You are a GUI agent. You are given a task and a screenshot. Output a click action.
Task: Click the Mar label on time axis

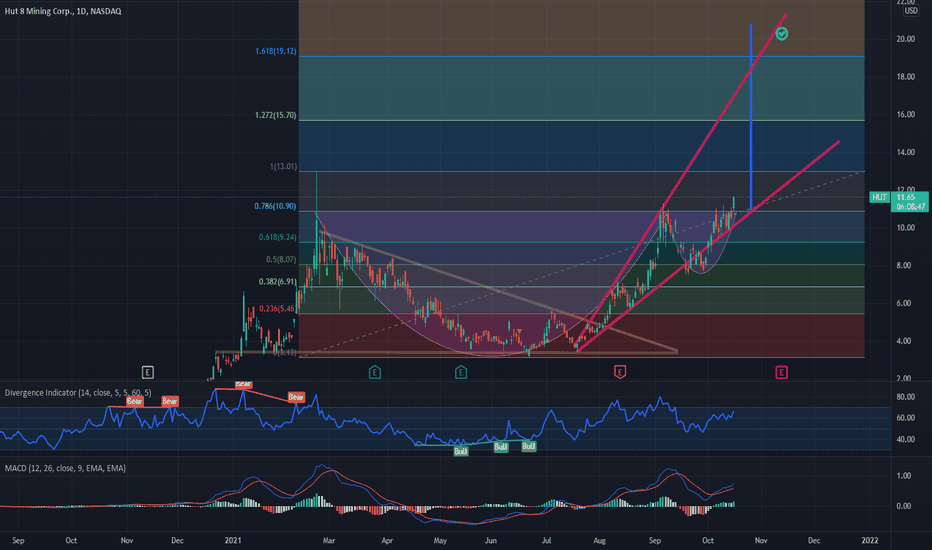click(x=329, y=540)
